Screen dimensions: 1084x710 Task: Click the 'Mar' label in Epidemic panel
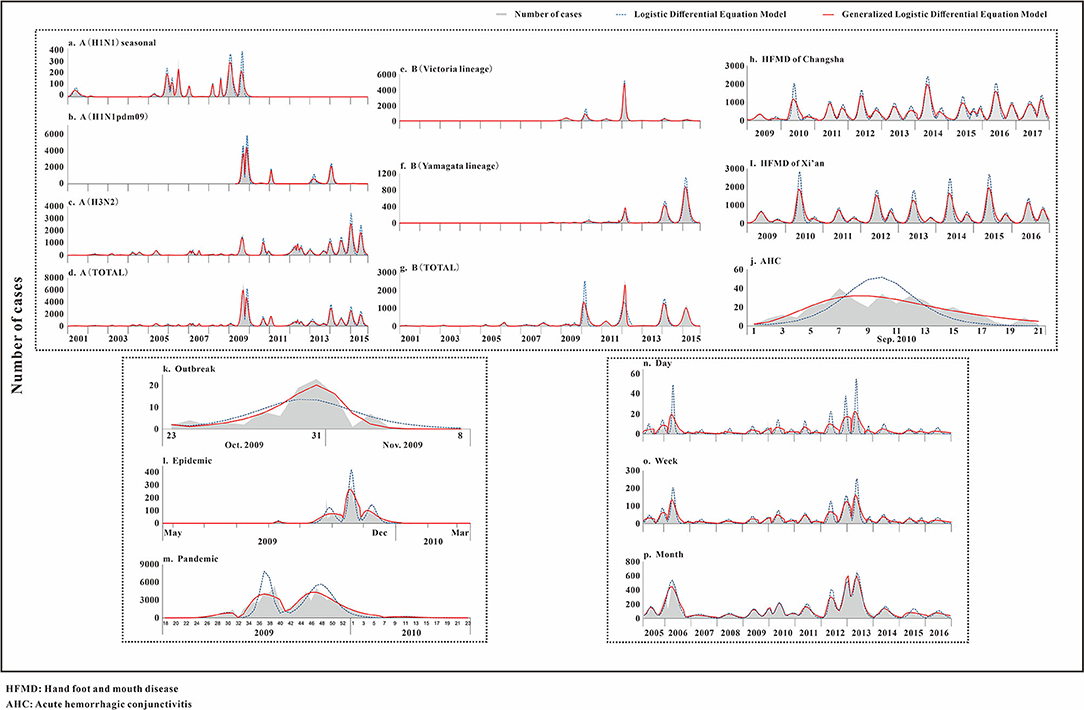point(460,533)
